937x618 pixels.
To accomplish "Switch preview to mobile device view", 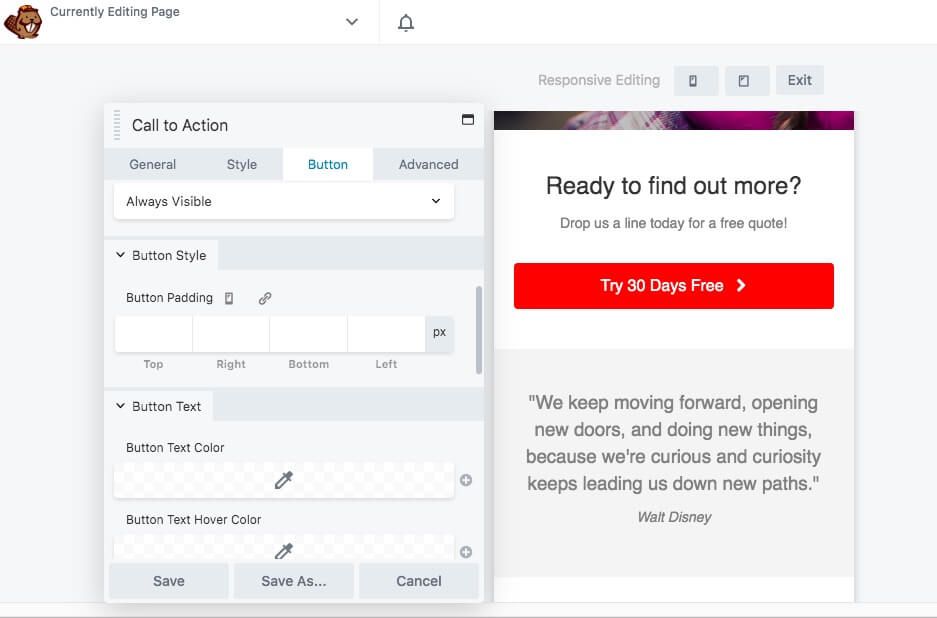I will coord(695,80).
